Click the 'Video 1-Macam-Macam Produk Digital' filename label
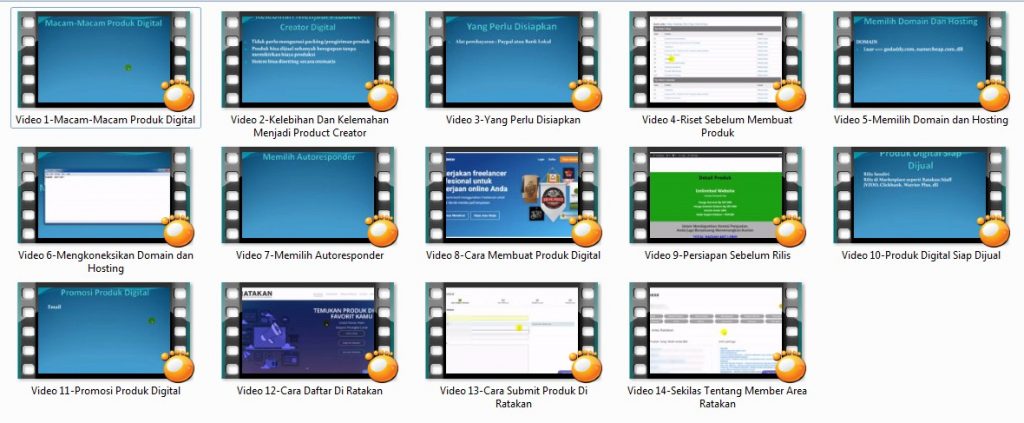1024x423 pixels. tap(105, 120)
